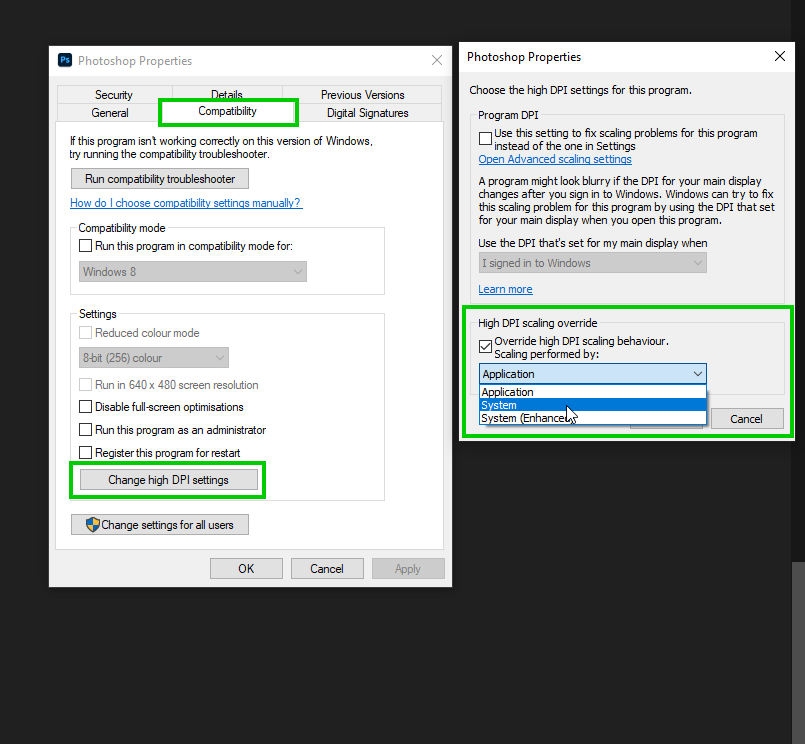Select the Compatibility tab
This screenshot has width=805, height=744.
pyautogui.click(x=227, y=111)
